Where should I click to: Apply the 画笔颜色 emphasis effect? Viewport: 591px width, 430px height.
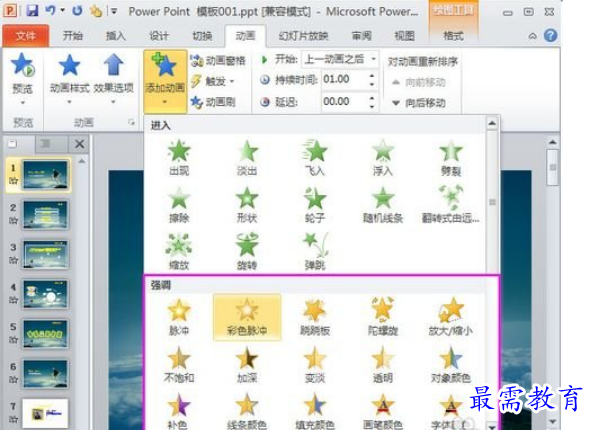point(383,411)
